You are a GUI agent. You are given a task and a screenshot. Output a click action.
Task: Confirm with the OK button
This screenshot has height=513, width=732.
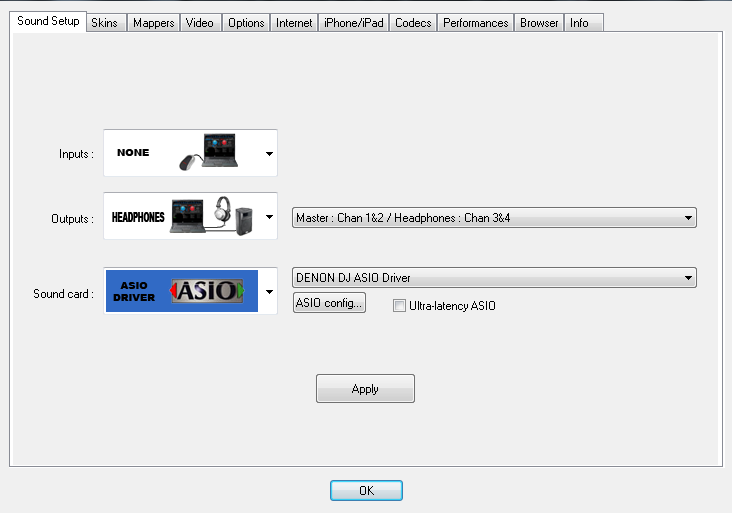tap(366, 491)
